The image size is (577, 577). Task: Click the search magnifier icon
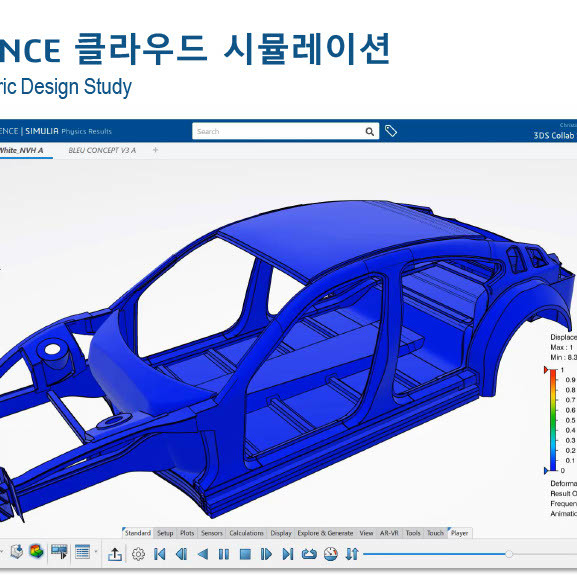point(369,131)
